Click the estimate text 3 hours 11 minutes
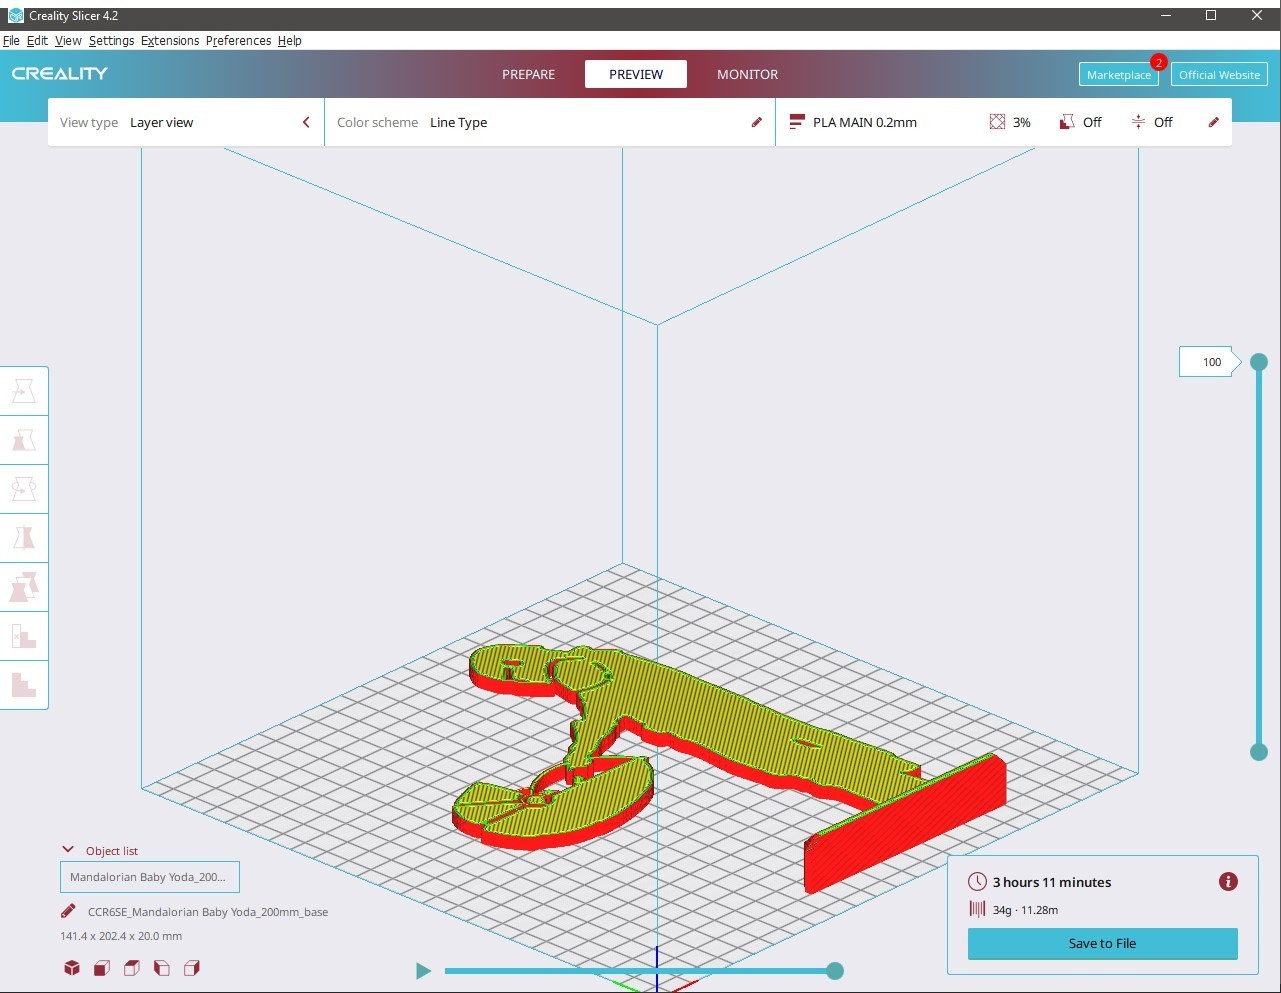Image resolution: width=1281 pixels, height=993 pixels. (1052, 882)
